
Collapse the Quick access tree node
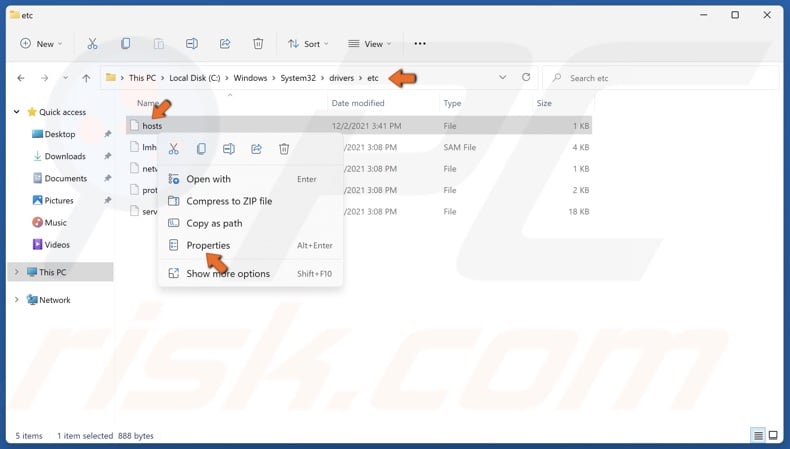pos(17,112)
